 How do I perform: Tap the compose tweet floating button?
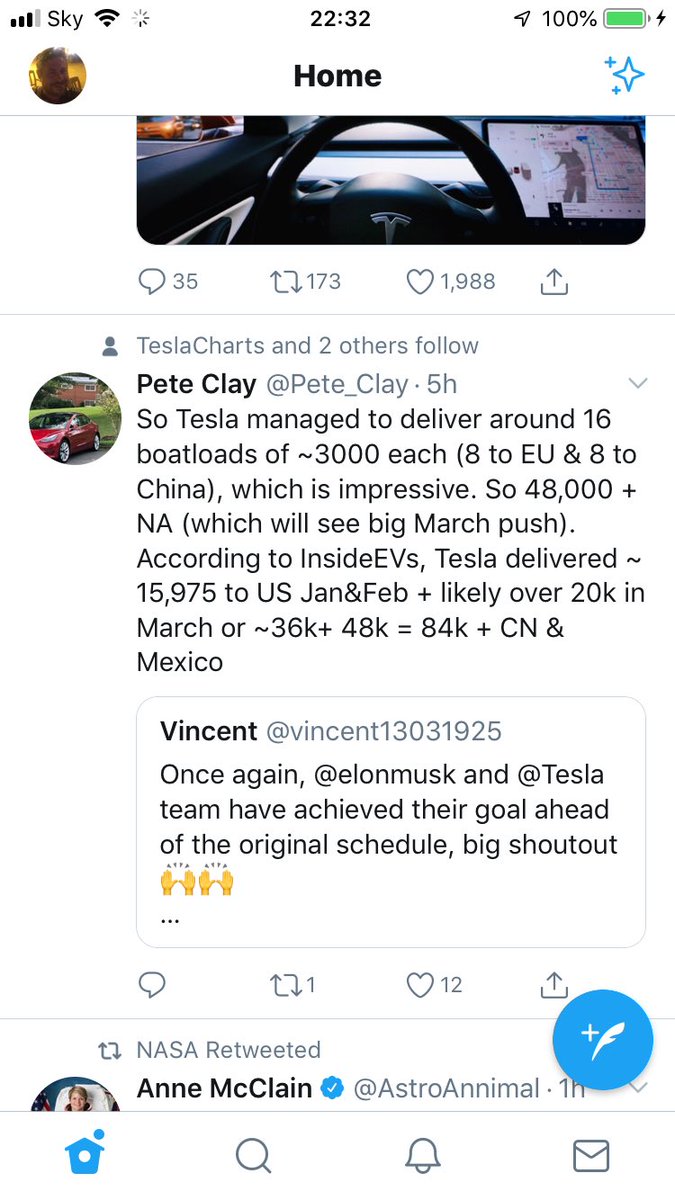[603, 1040]
